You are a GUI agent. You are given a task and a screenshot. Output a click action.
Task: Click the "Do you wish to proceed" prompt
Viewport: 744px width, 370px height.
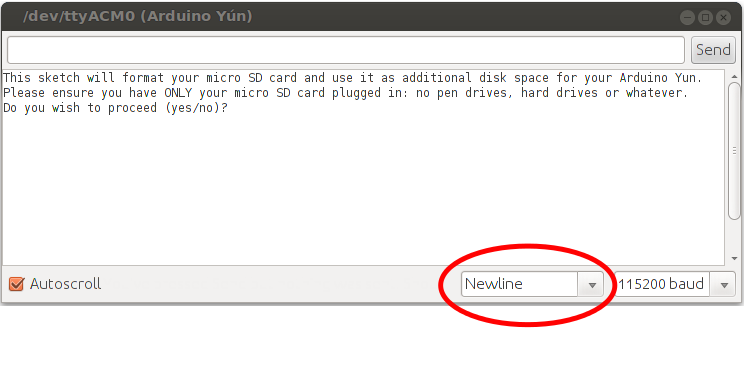click(115, 108)
